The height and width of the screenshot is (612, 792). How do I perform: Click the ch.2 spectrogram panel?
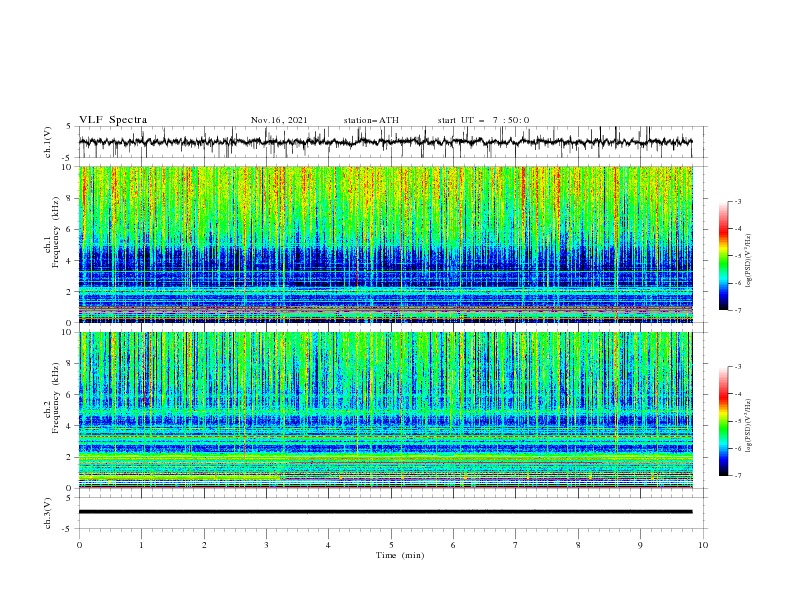point(385,410)
